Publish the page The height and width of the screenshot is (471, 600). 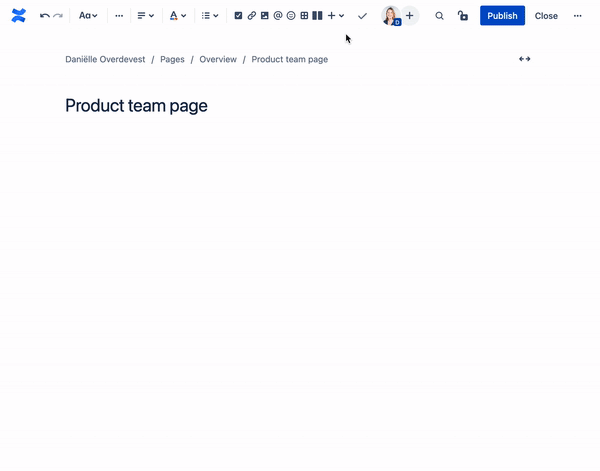pos(502,16)
